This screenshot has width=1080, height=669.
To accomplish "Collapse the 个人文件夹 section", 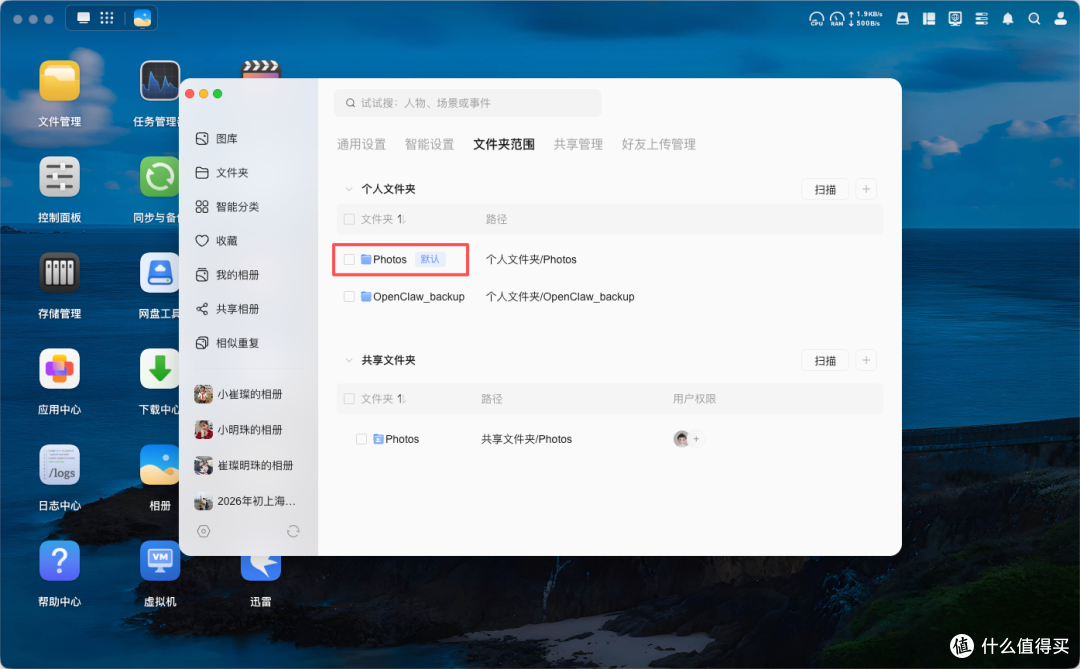I will point(349,189).
